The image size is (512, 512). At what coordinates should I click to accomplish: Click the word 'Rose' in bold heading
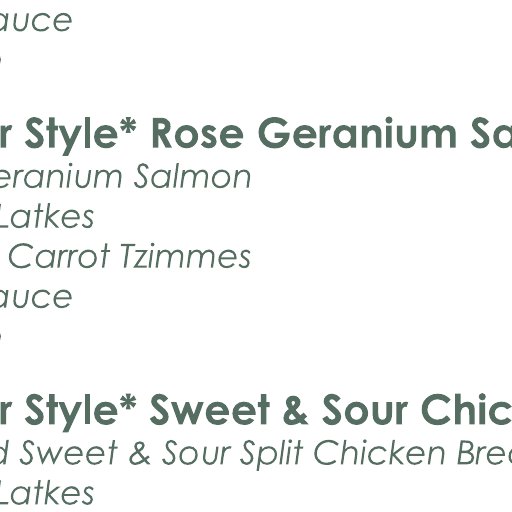point(197,134)
